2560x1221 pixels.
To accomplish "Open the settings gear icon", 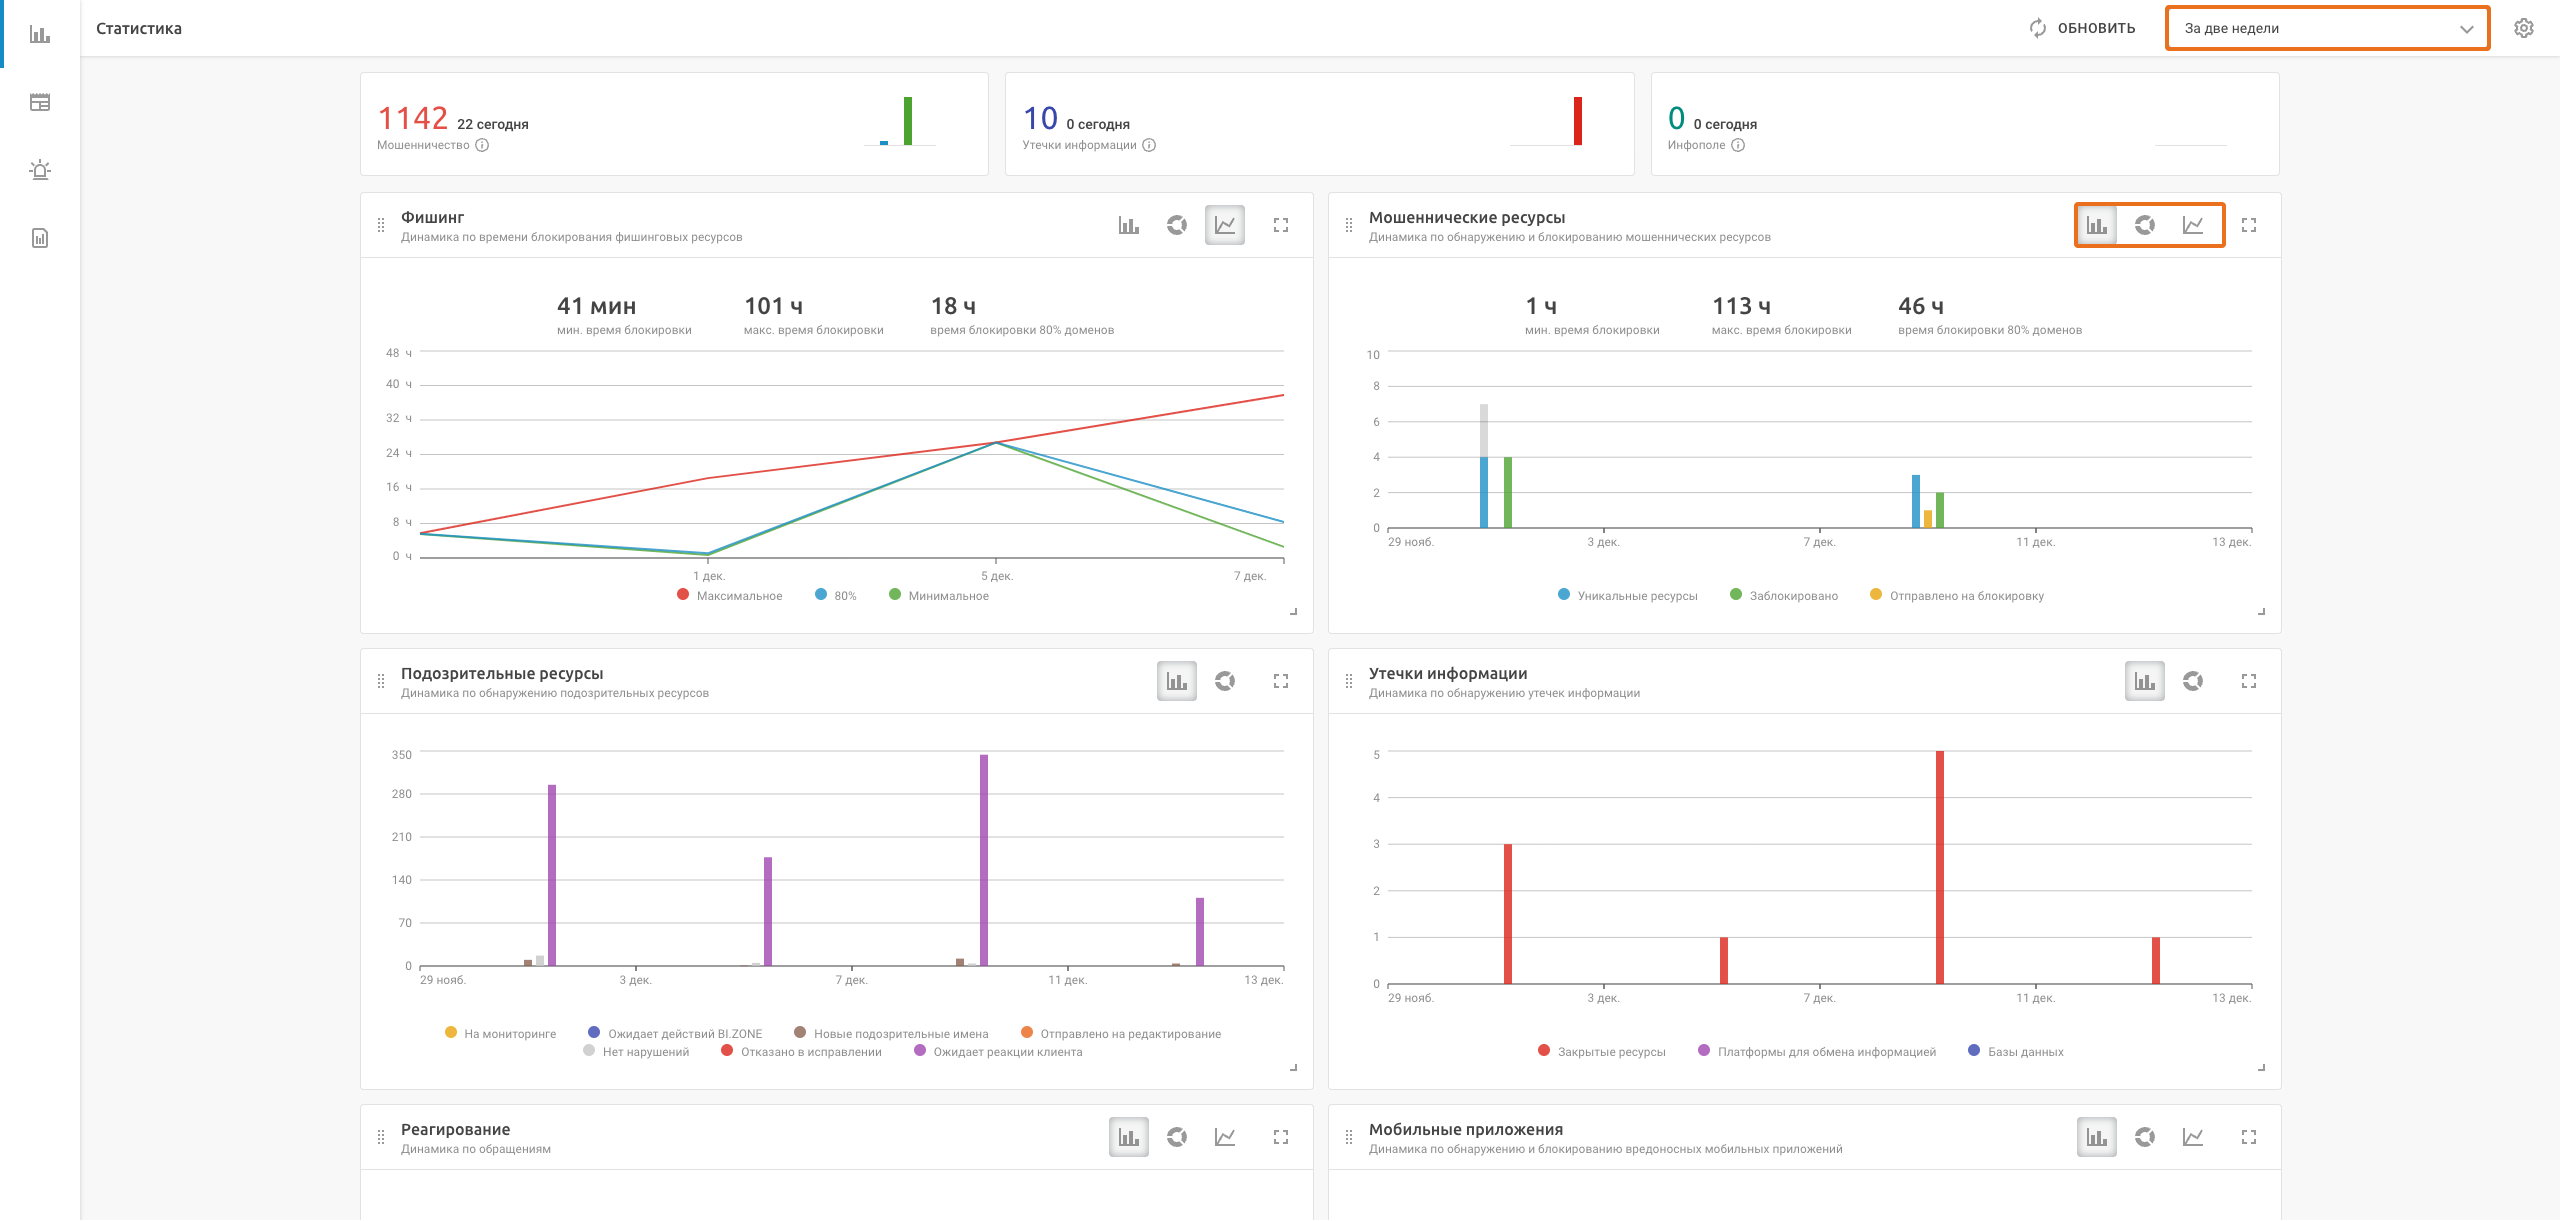I will [x=2524, y=28].
